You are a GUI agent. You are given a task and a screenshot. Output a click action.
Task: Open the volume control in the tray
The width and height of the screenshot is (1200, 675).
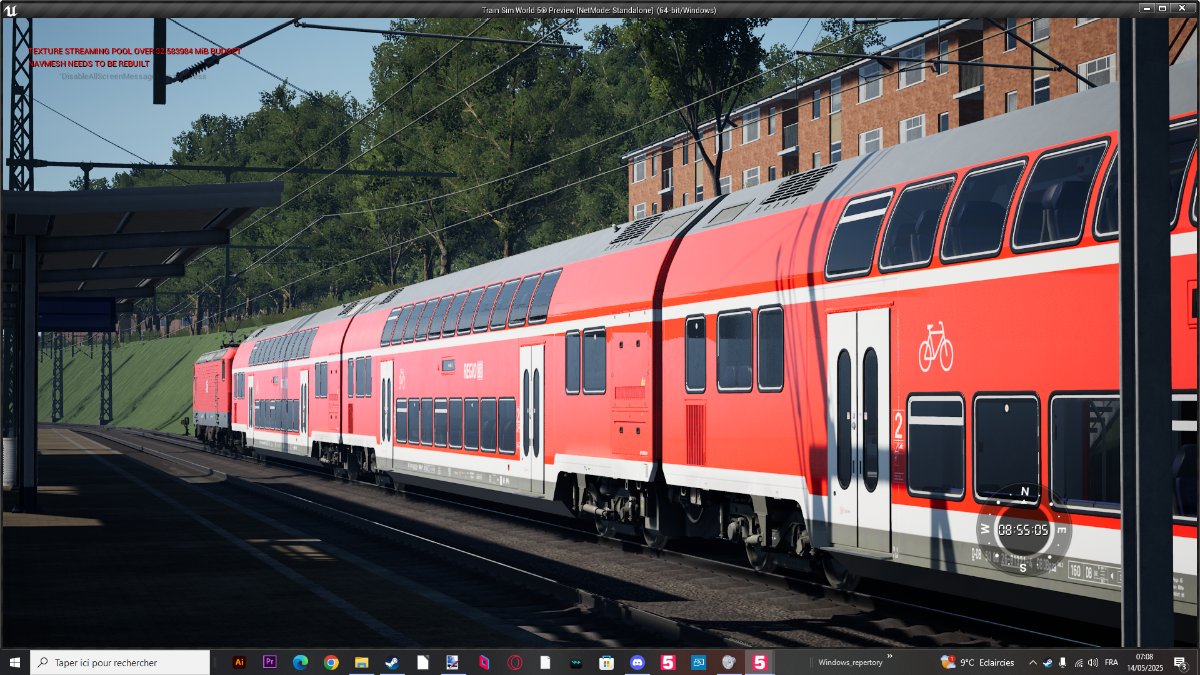[x=1093, y=662]
